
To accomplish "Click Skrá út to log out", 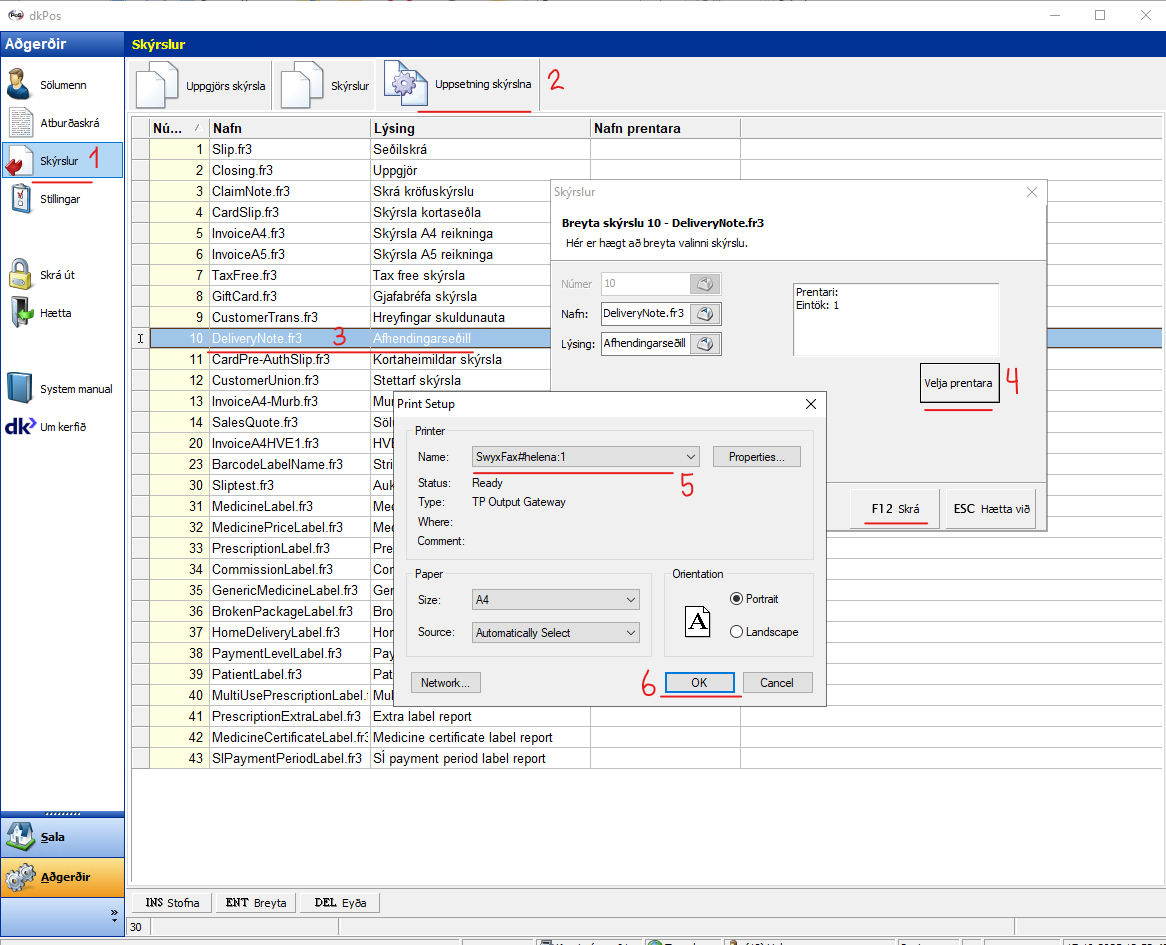I will click(x=56, y=275).
